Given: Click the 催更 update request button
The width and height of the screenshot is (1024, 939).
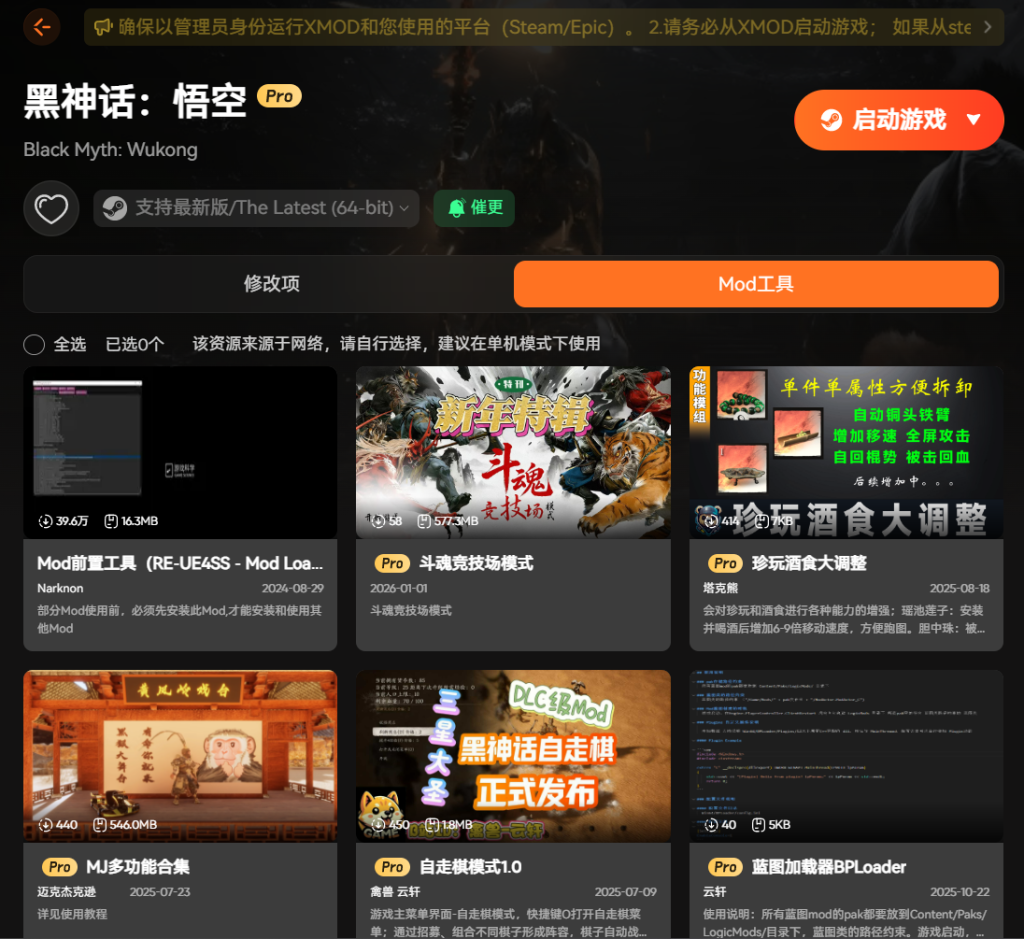Looking at the screenshot, I should click(x=474, y=208).
